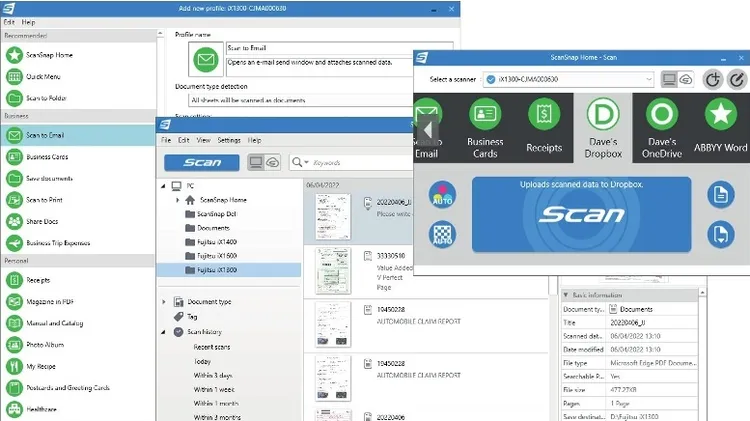Toggle the auto image quality icon
This screenshot has height=421, width=750.
(x=442, y=234)
